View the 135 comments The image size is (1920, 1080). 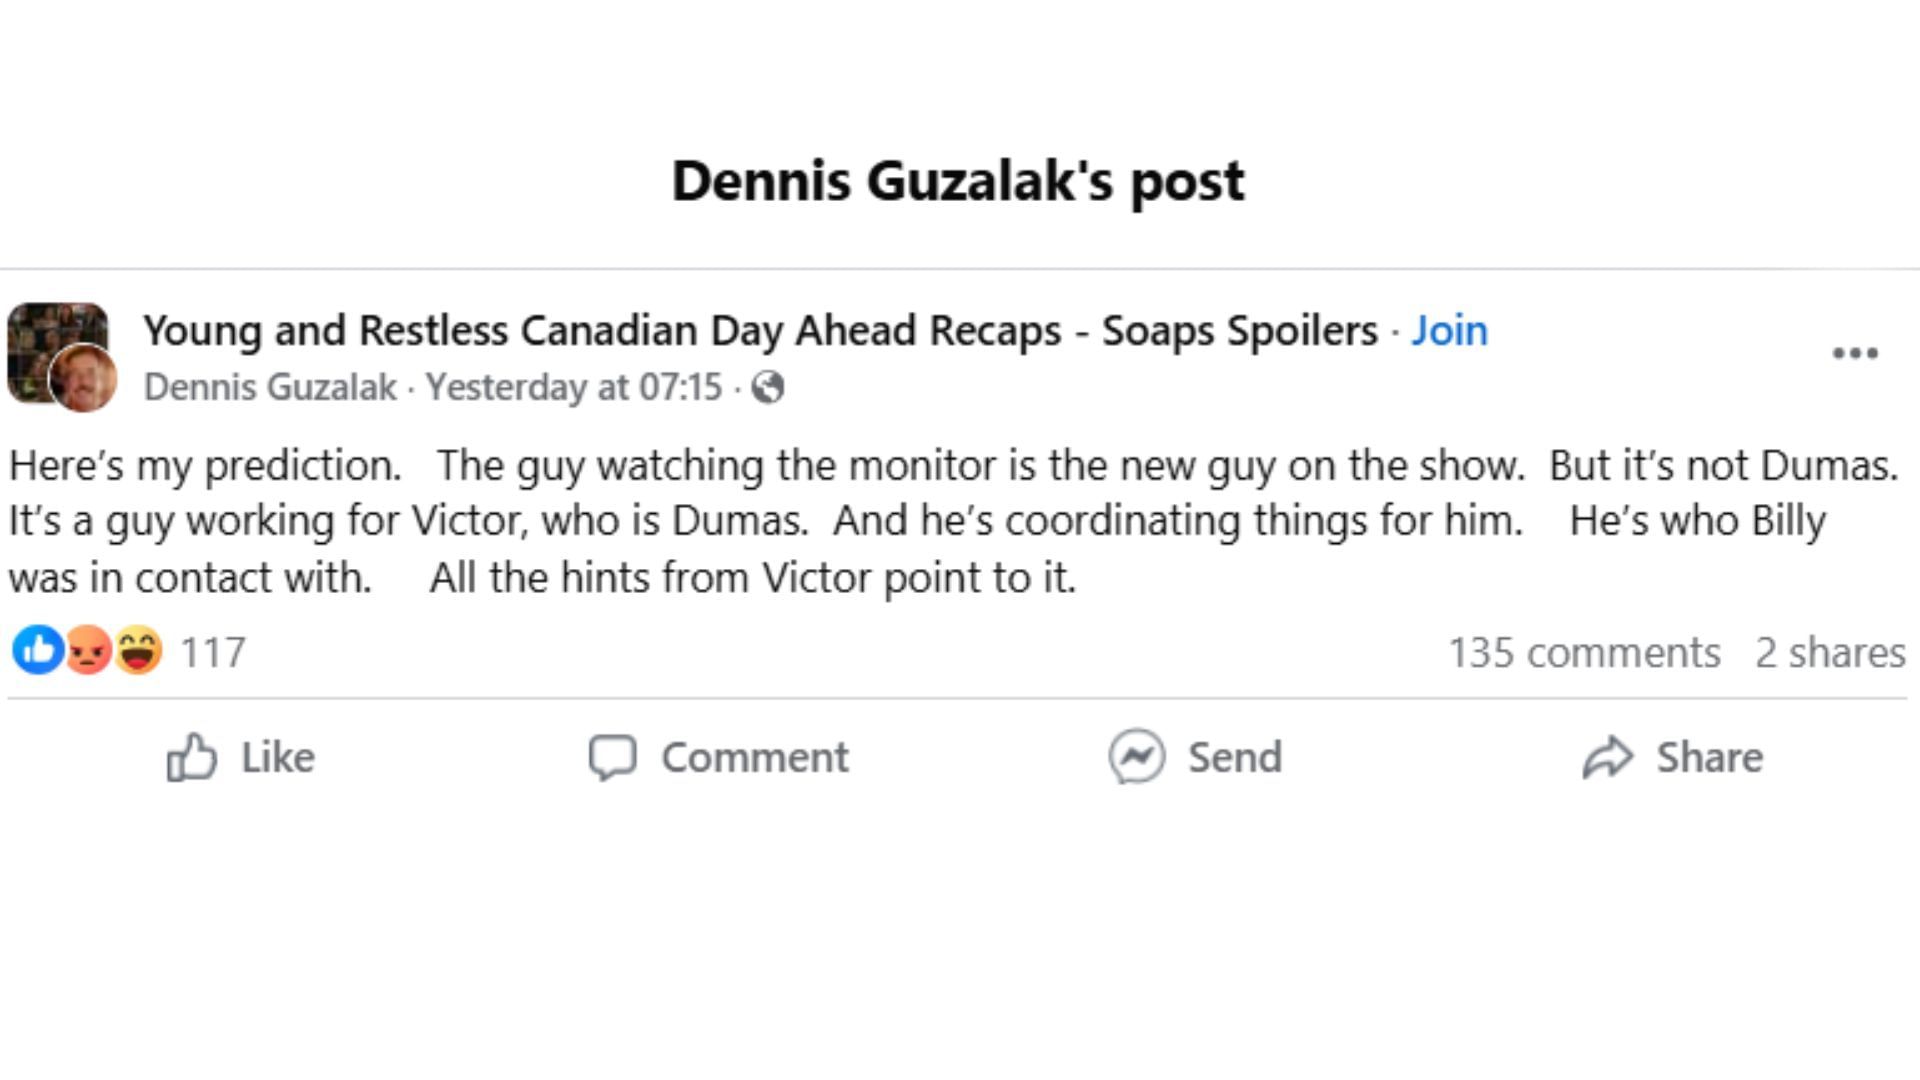click(1584, 652)
